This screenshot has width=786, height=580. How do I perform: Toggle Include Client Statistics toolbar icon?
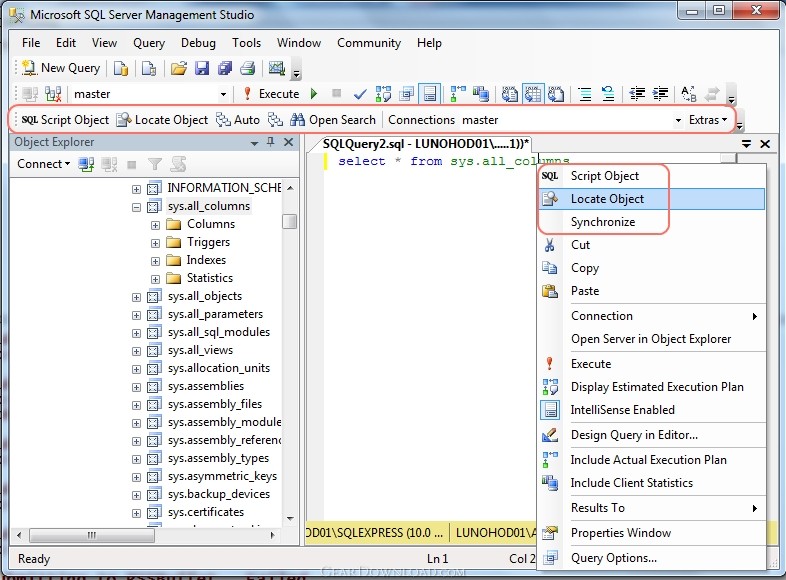tap(481, 94)
